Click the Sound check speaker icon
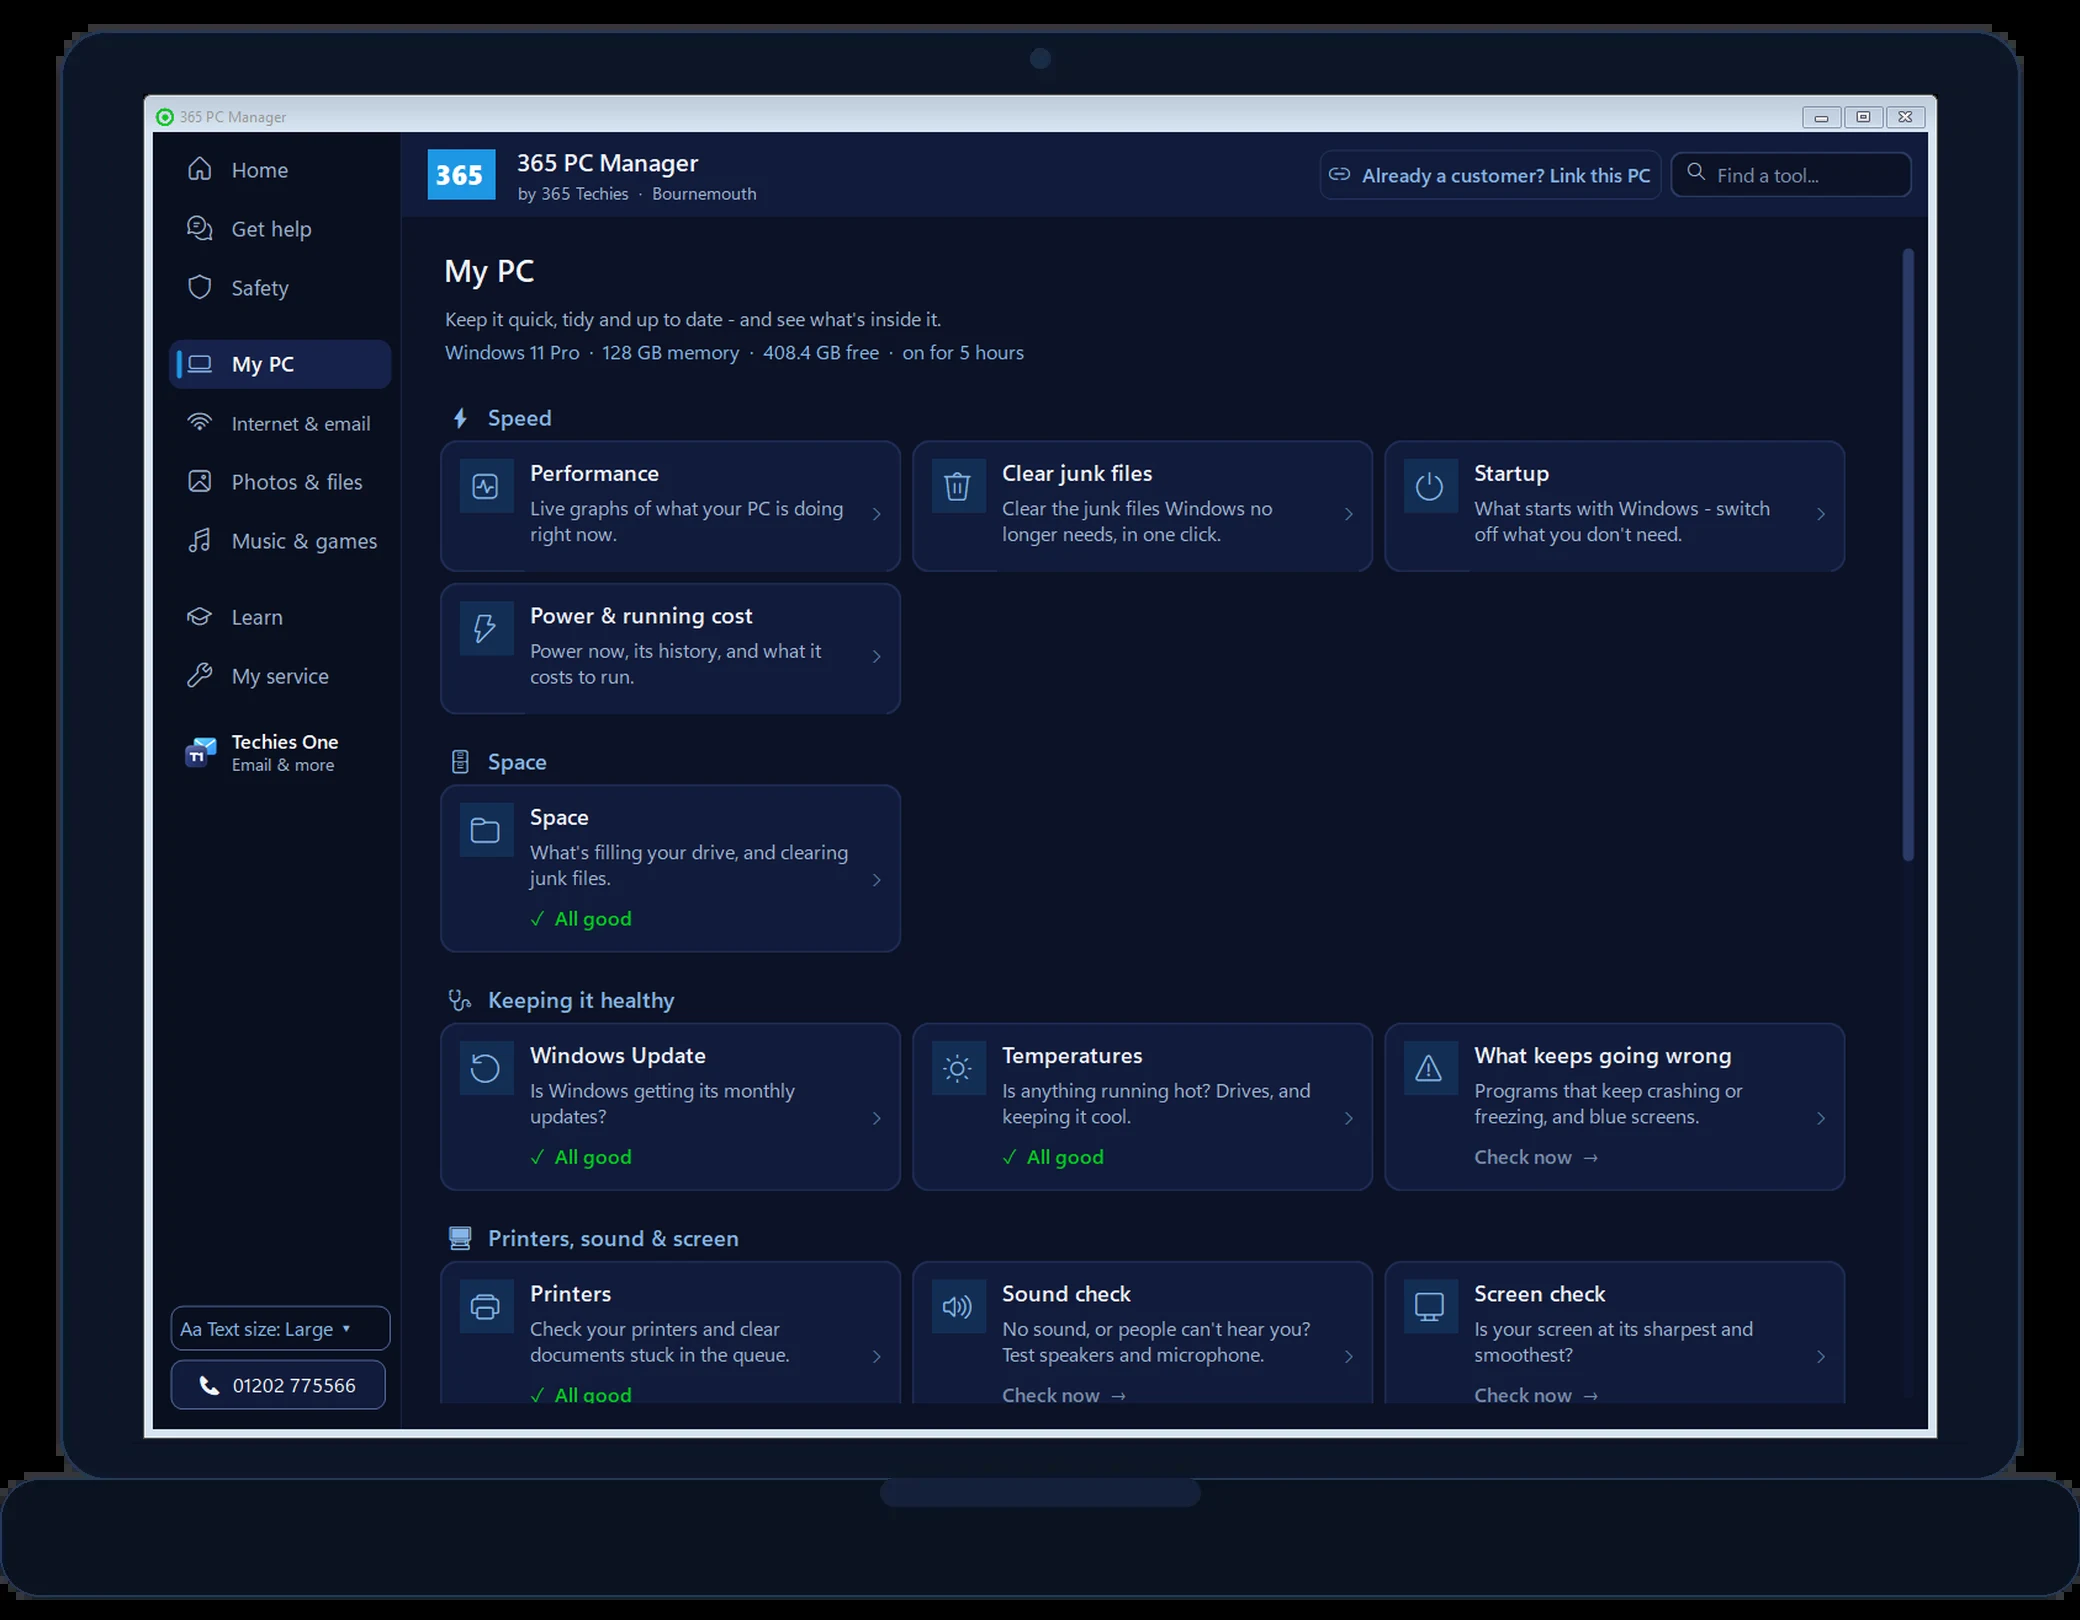The height and width of the screenshot is (1620, 2080). 958,1306
